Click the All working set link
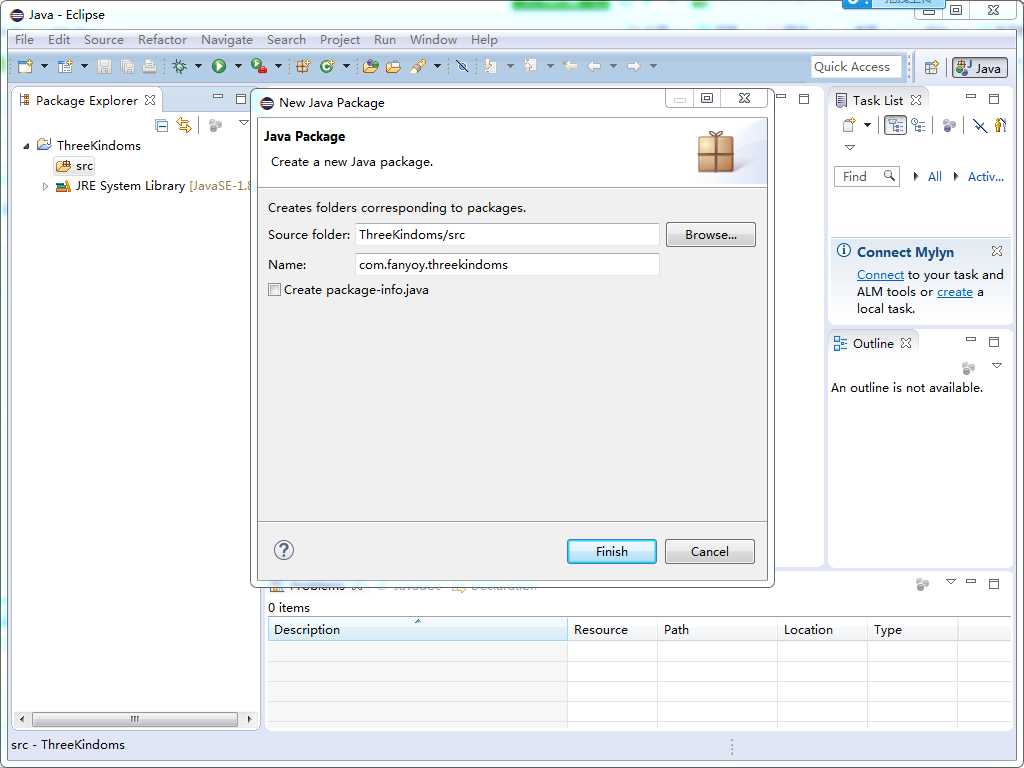 [x=935, y=176]
